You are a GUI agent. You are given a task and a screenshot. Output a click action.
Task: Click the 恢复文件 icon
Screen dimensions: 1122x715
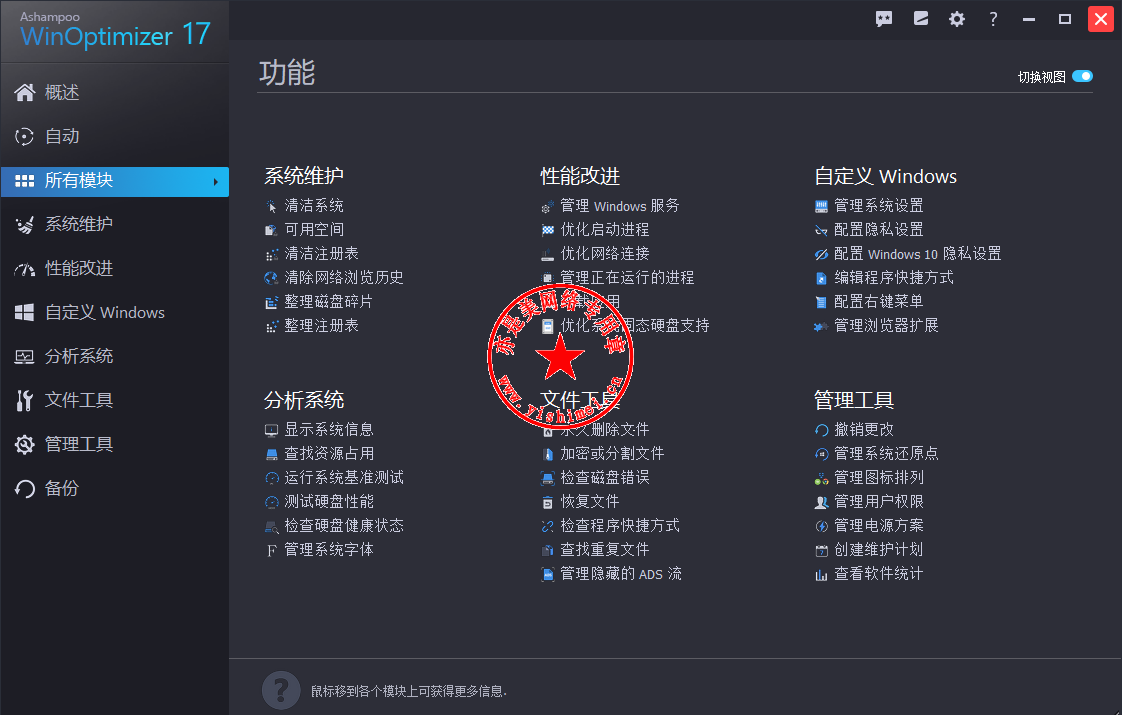(547, 502)
